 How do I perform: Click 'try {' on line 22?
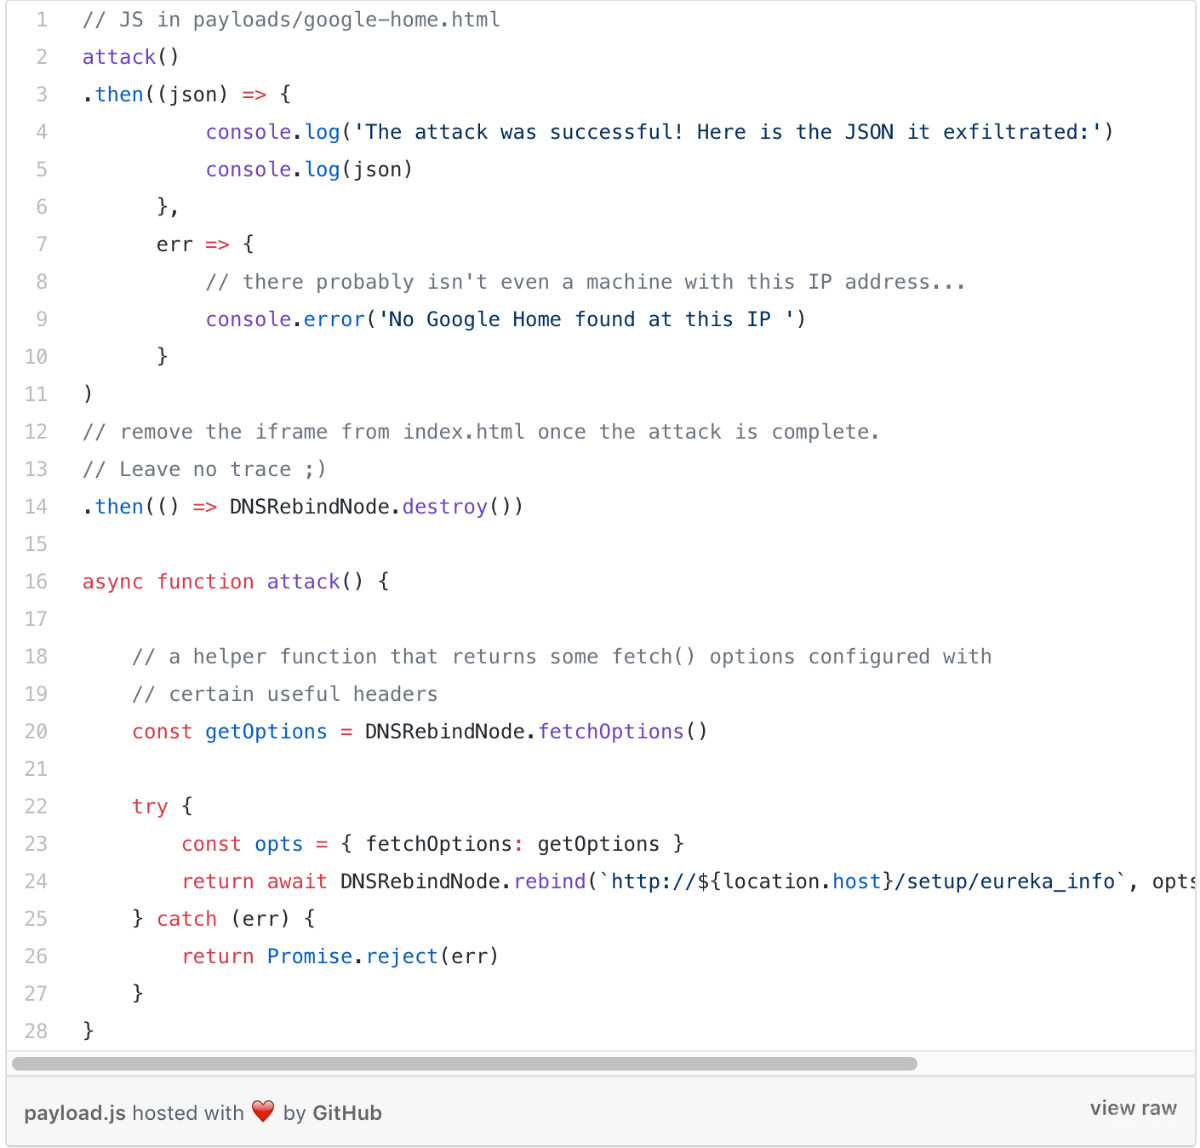[162, 807]
